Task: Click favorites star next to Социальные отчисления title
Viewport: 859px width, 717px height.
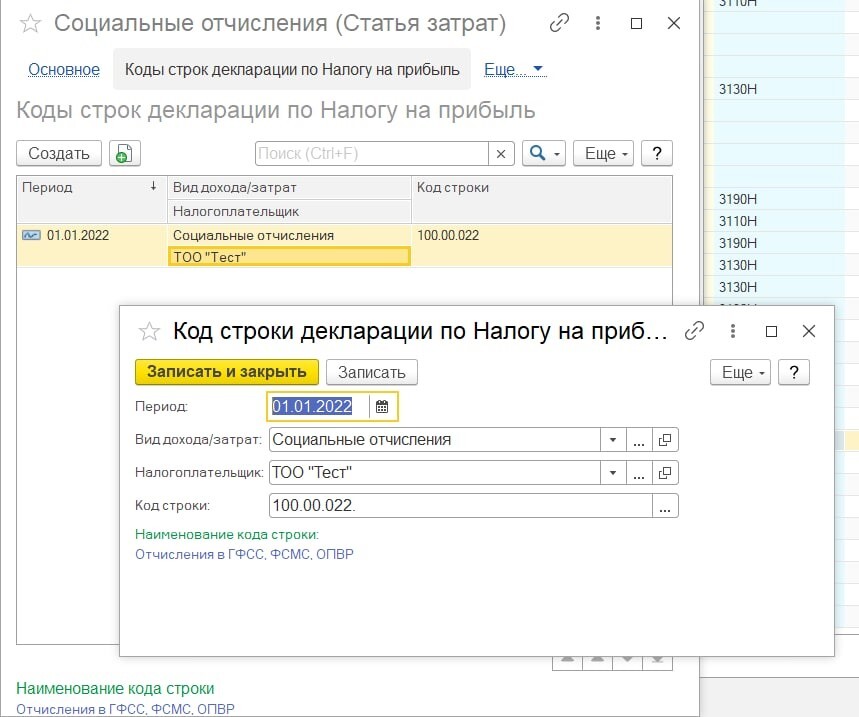Action: tap(31, 23)
